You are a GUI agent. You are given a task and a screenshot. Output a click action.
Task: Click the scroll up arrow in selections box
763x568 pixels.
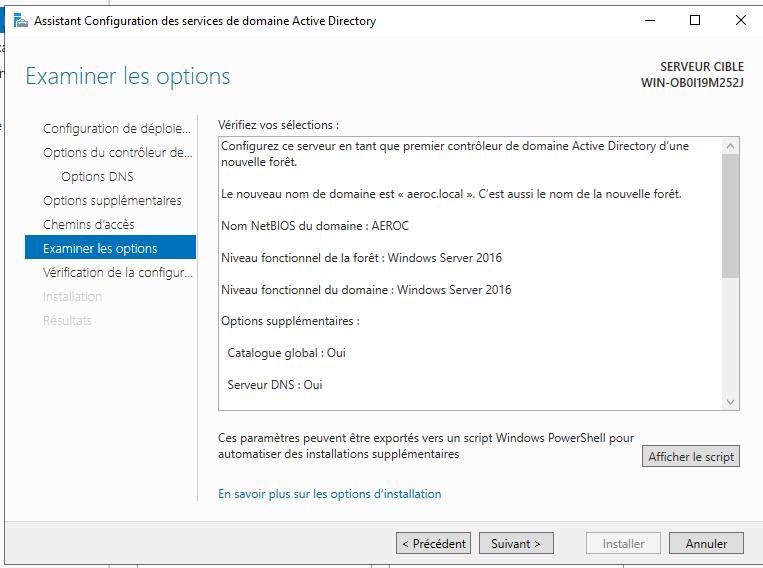click(730, 146)
